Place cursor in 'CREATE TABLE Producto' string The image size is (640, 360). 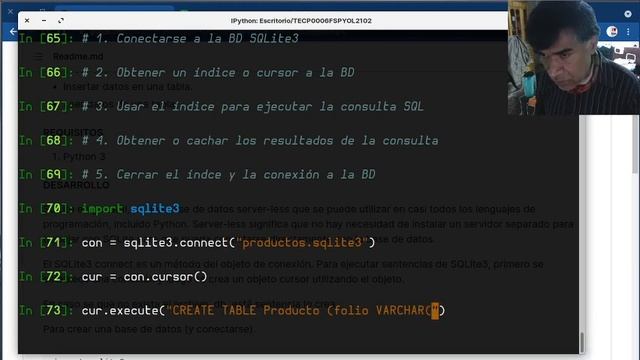[246, 311]
